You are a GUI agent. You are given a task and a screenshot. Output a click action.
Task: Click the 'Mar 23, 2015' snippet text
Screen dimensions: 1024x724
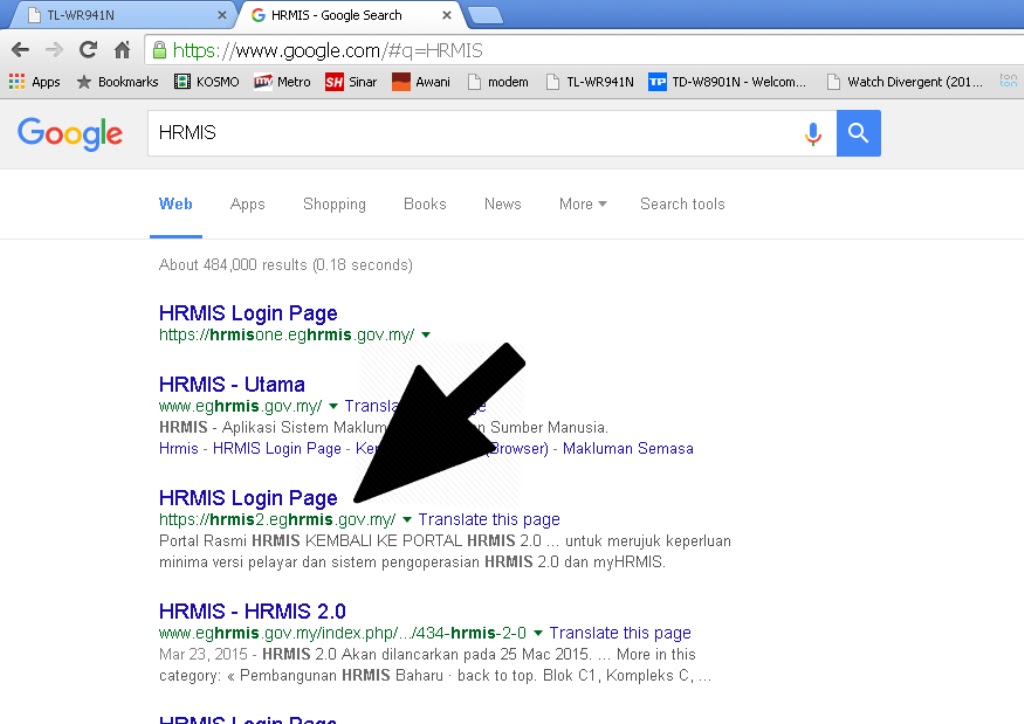203,655
